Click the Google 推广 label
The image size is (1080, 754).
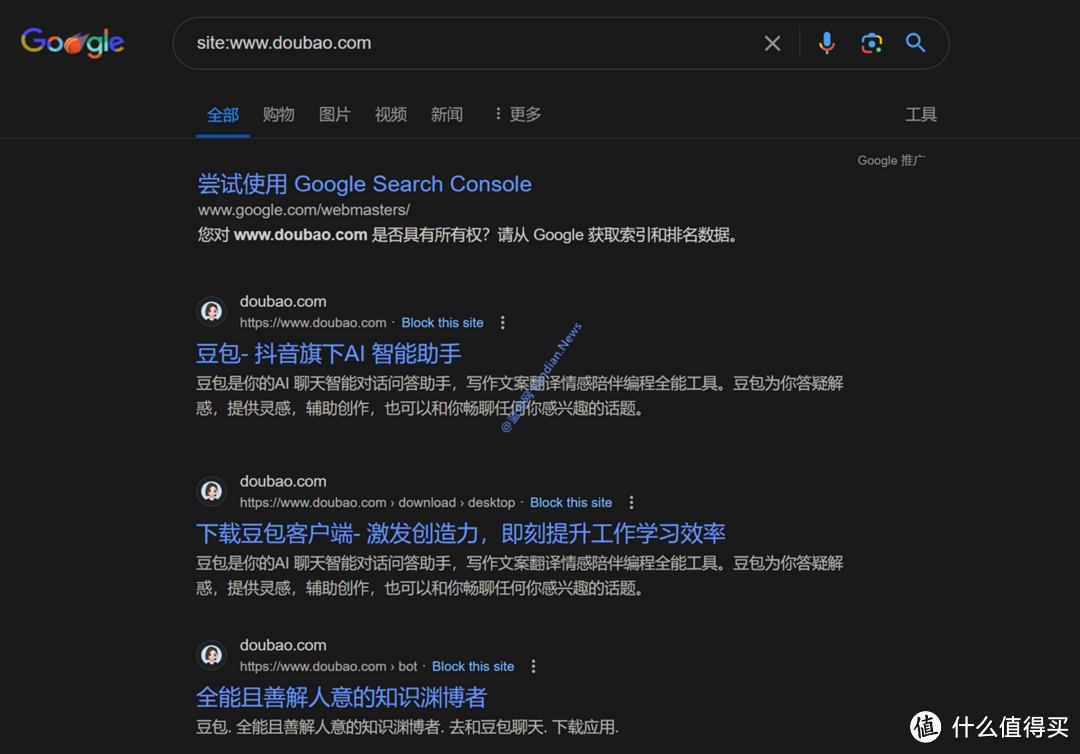tap(891, 160)
